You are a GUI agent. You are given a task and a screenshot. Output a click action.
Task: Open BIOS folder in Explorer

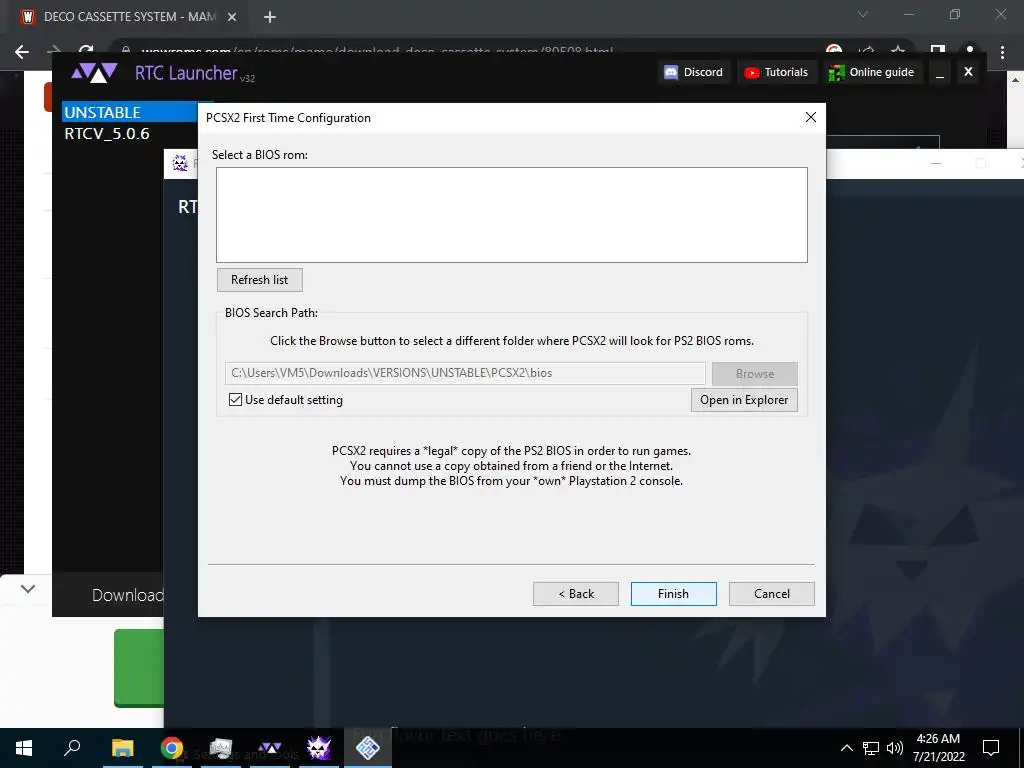tap(744, 400)
